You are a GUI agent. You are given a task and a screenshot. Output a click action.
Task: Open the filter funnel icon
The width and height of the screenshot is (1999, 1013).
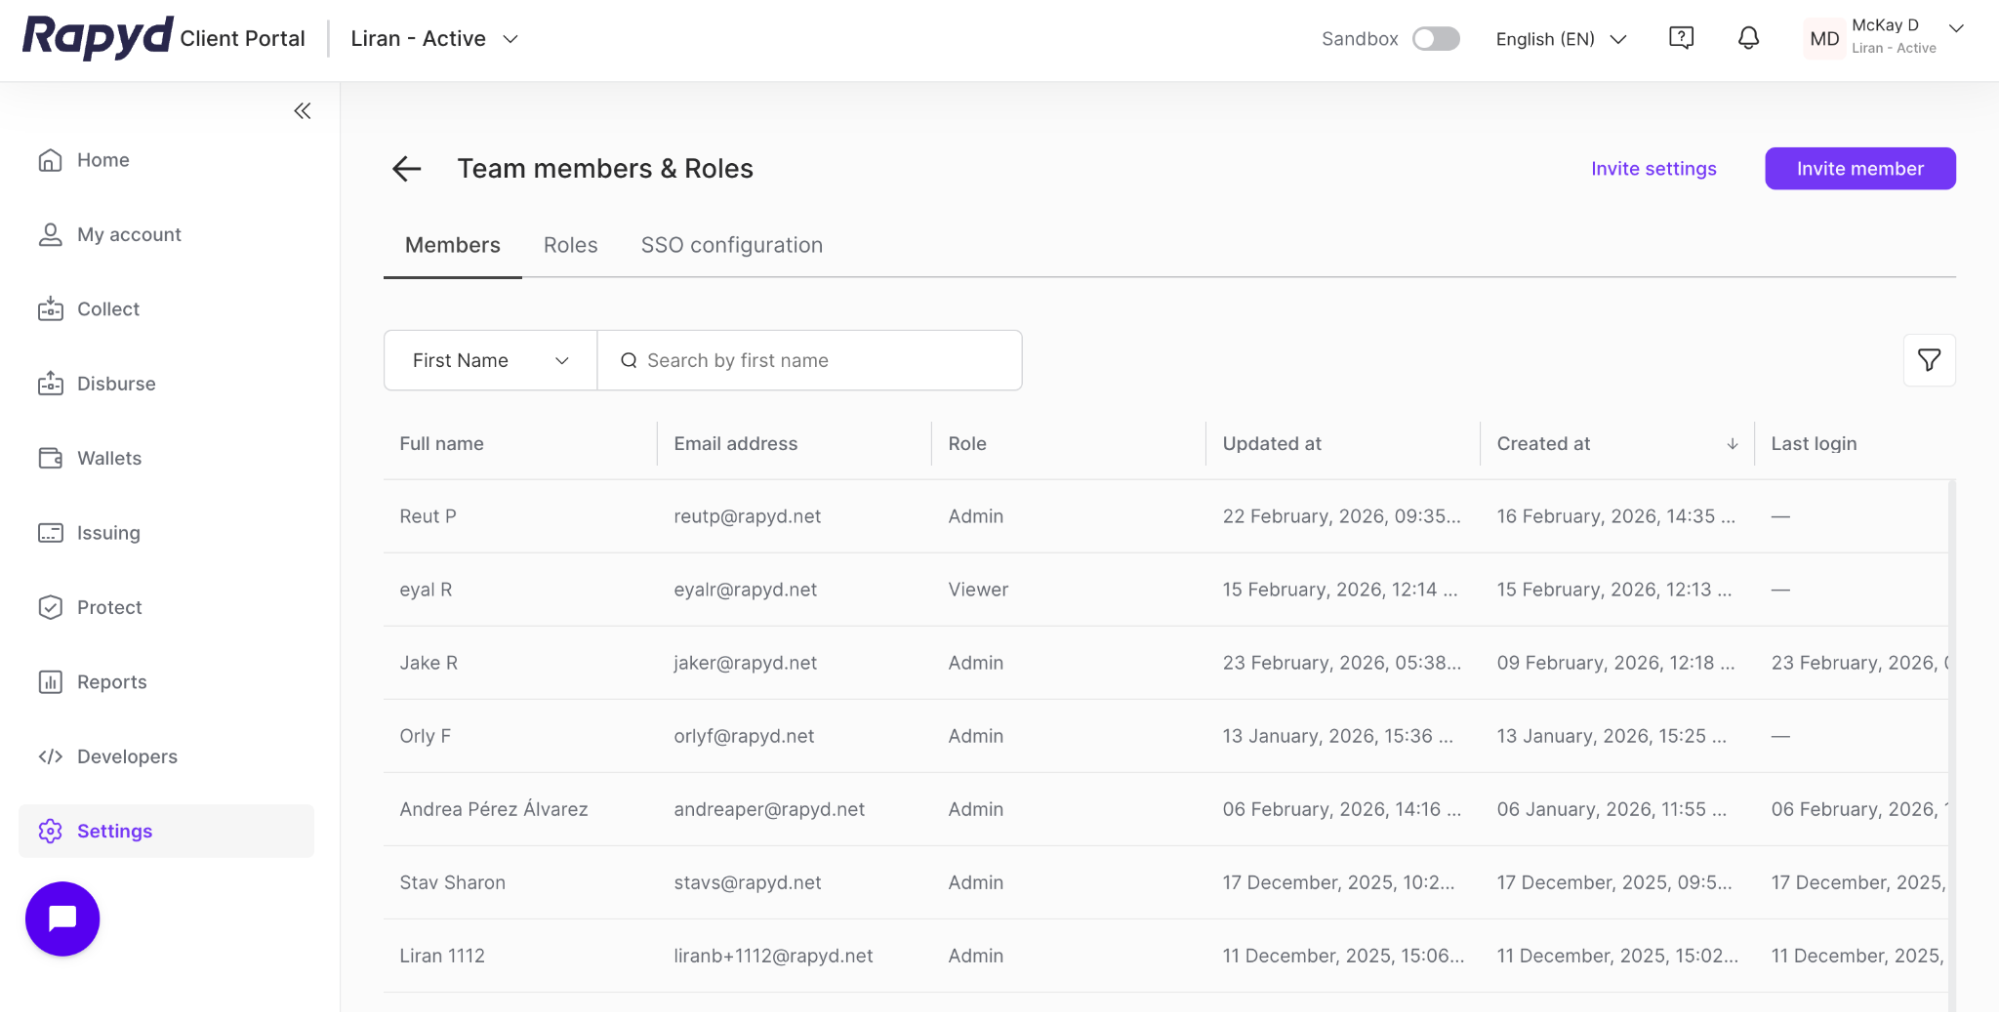click(1928, 360)
